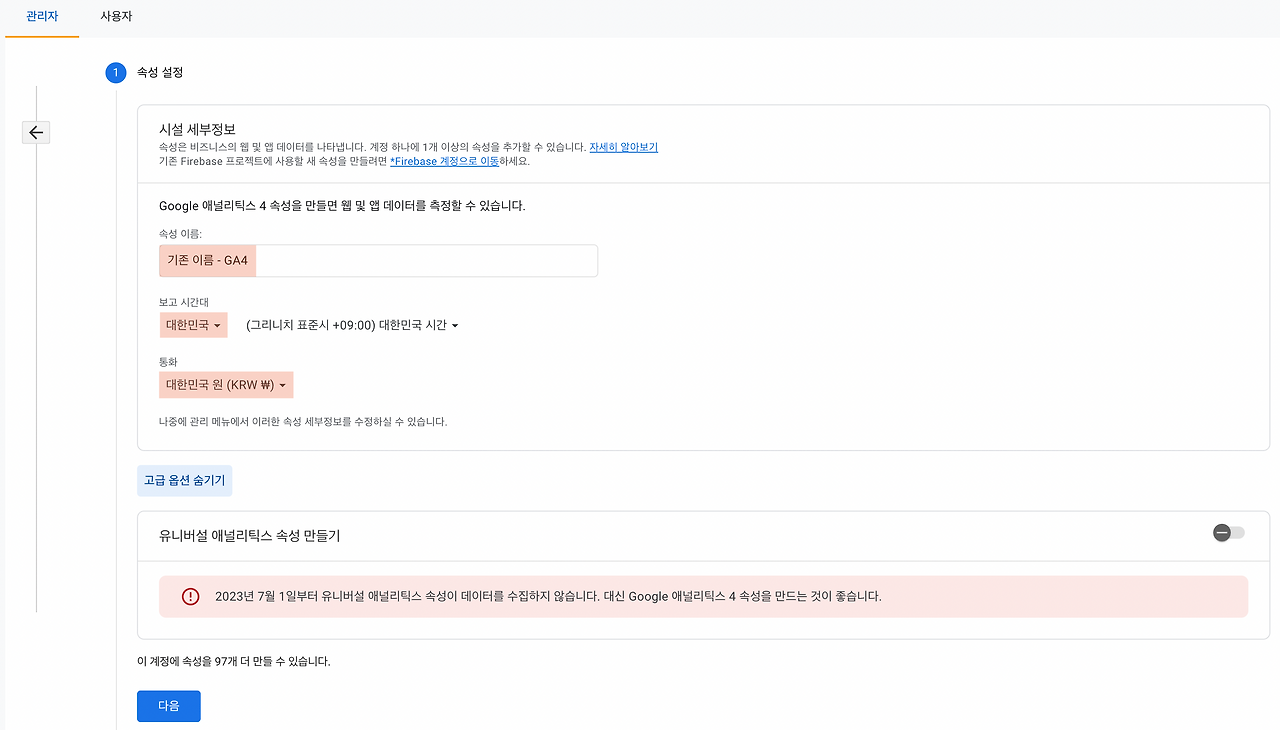Click the 속성을 97개 더 만들 수 있습니다 text
Viewport: 1280px width, 730px height.
tap(234, 661)
